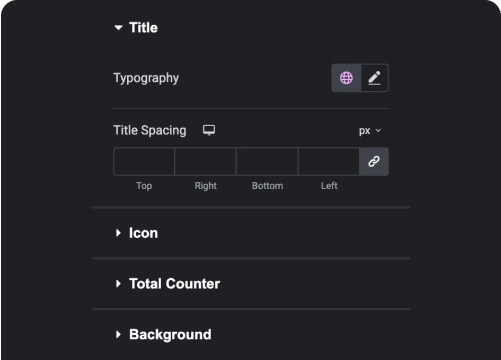Image resolution: width=501 pixels, height=360 pixels.
Task: Click the Right spacing input field
Action: point(206,162)
